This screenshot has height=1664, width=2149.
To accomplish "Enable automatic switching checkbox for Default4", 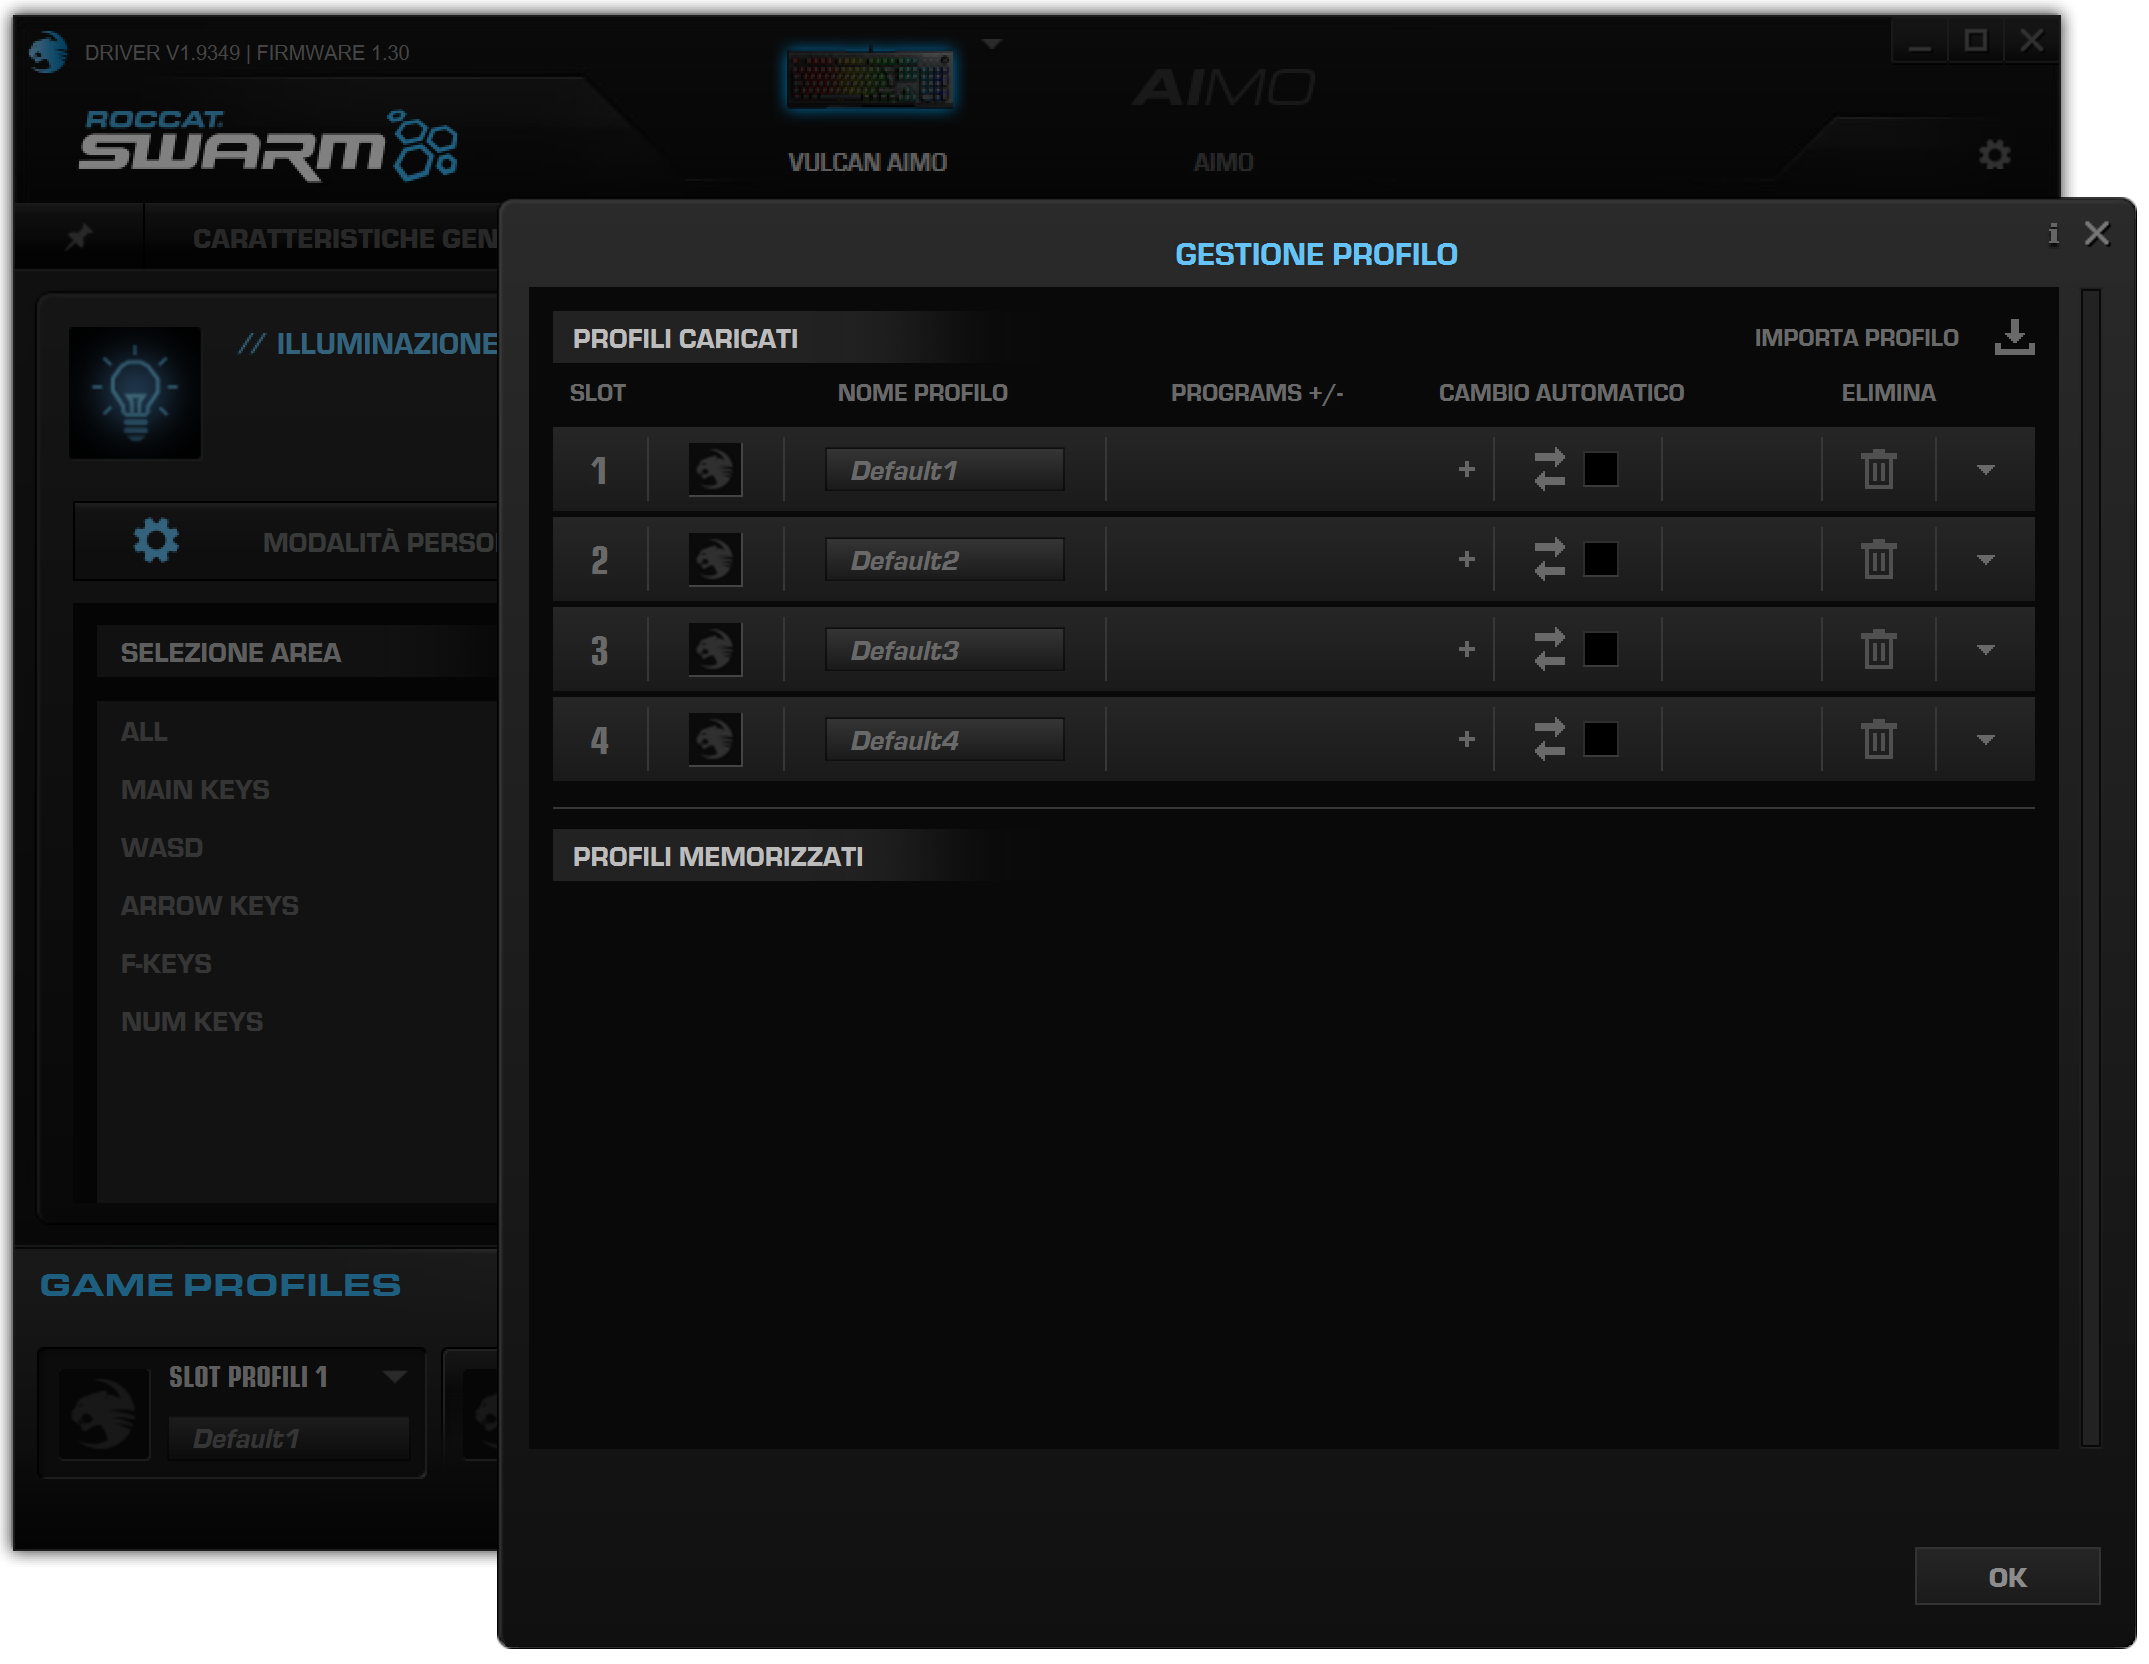I will coord(1601,739).
